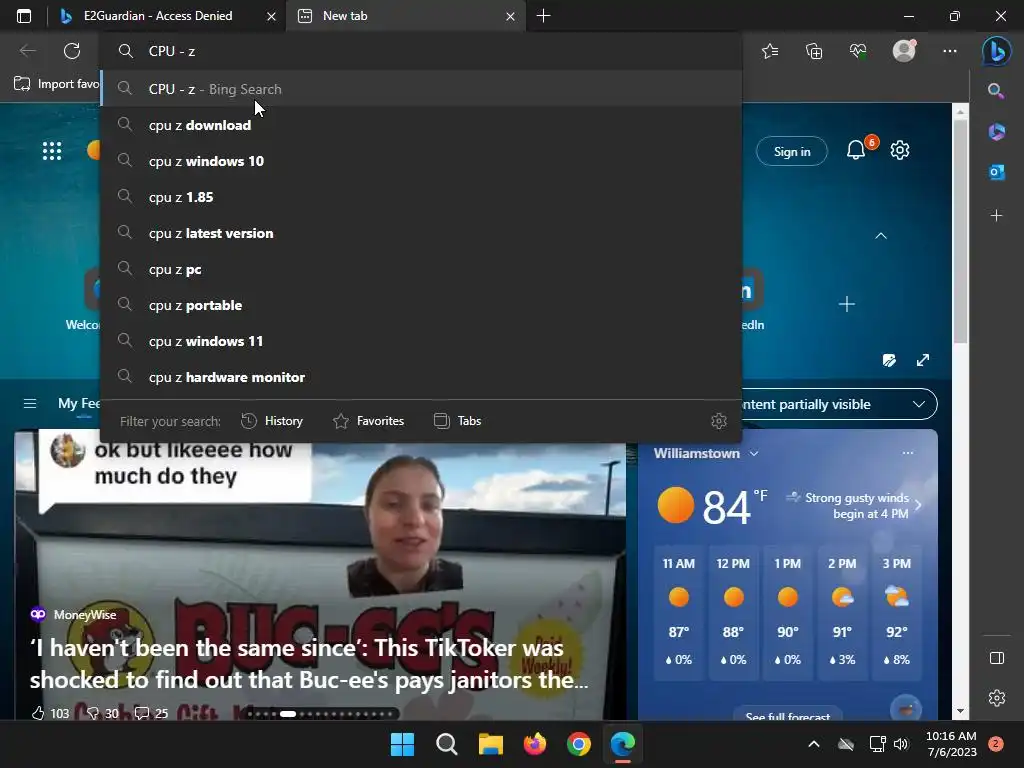
Task: Open weather card more options ellipsis
Action: point(908,453)
